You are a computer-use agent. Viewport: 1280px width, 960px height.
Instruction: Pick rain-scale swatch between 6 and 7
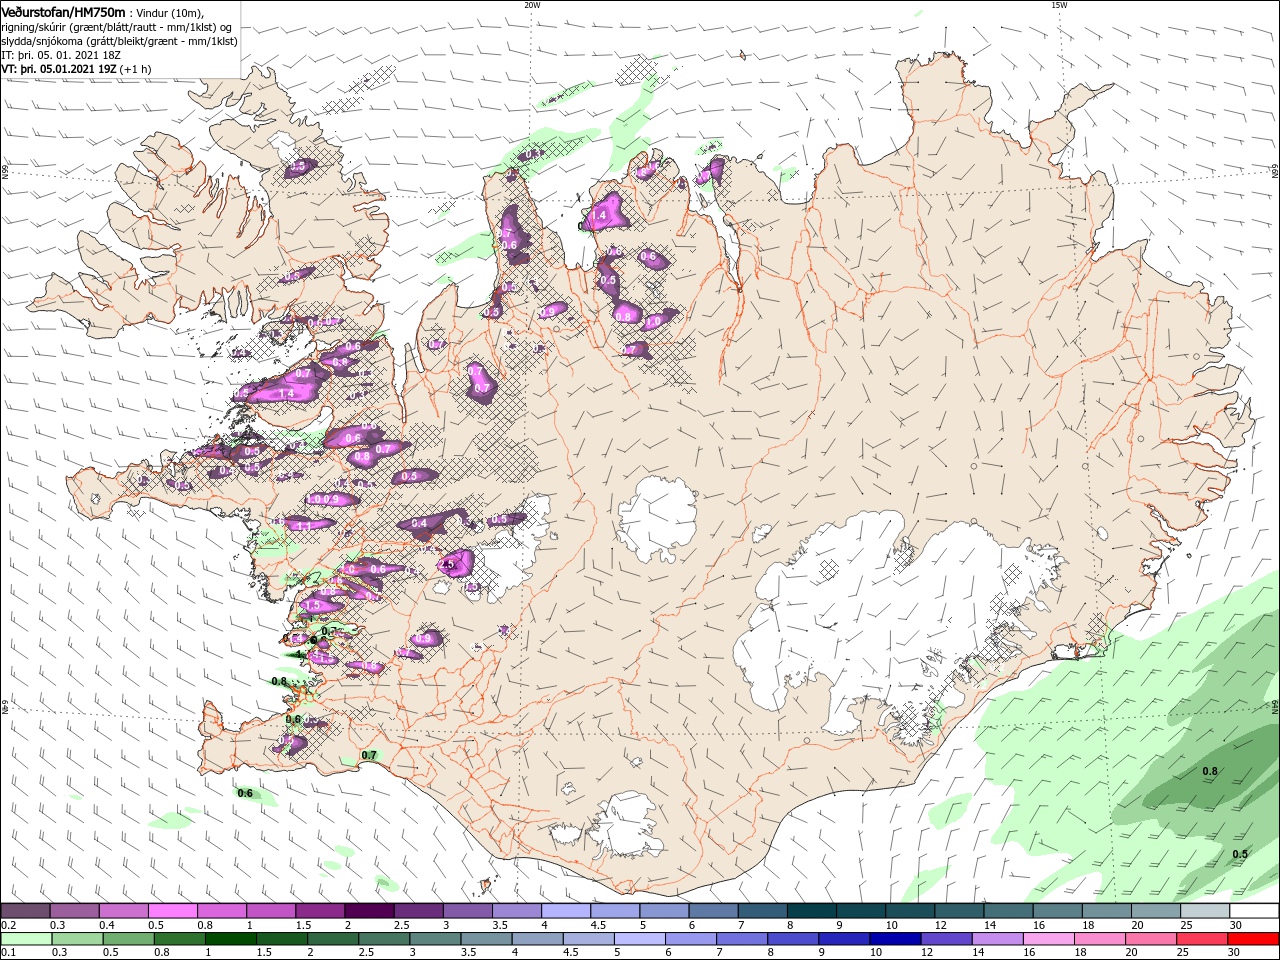(x=691, y=939)
